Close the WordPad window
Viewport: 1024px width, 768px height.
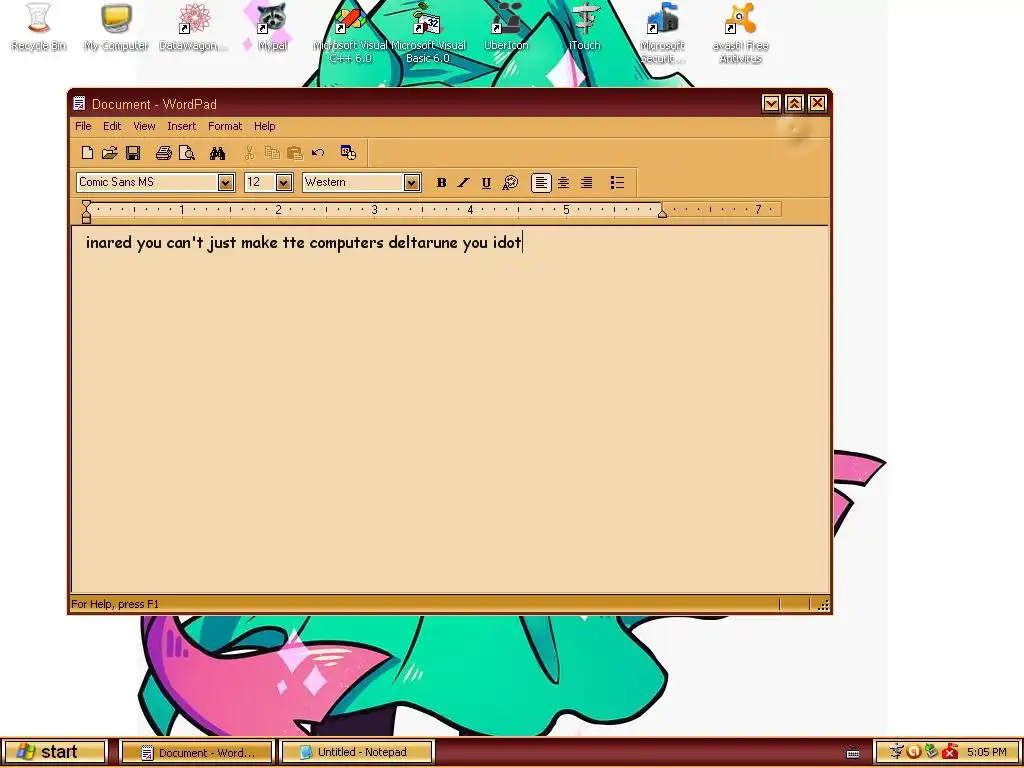(818, 103)
